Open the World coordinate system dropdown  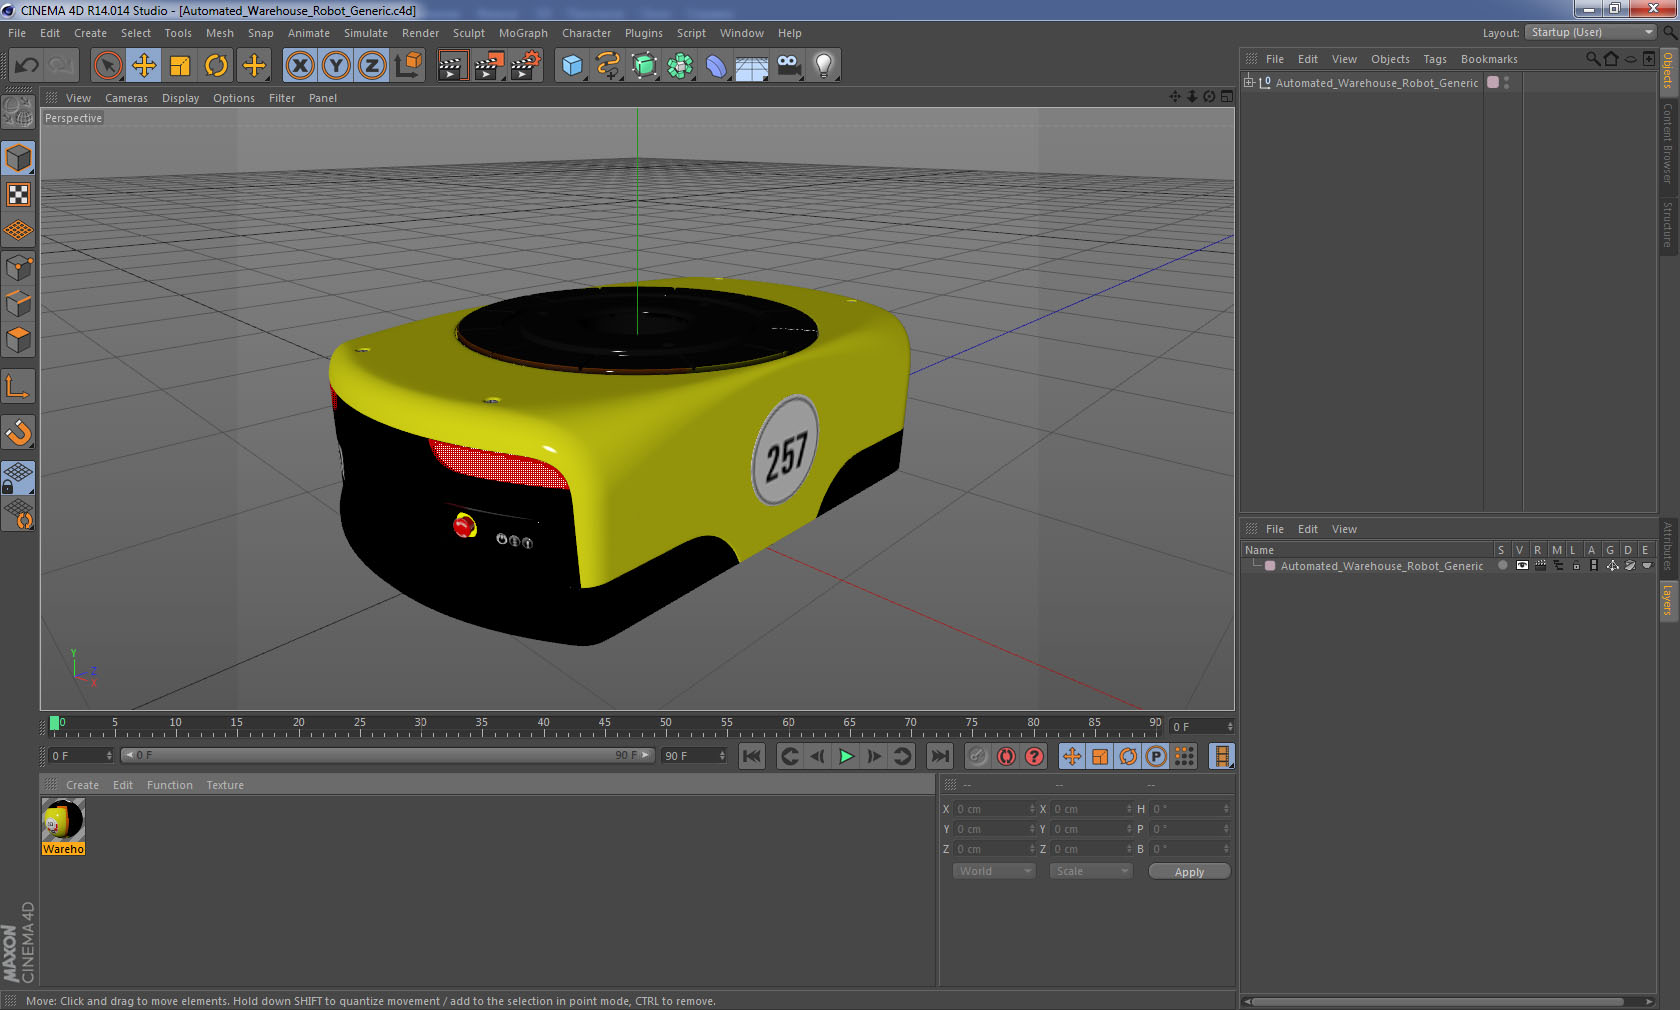tap(993, 871)
